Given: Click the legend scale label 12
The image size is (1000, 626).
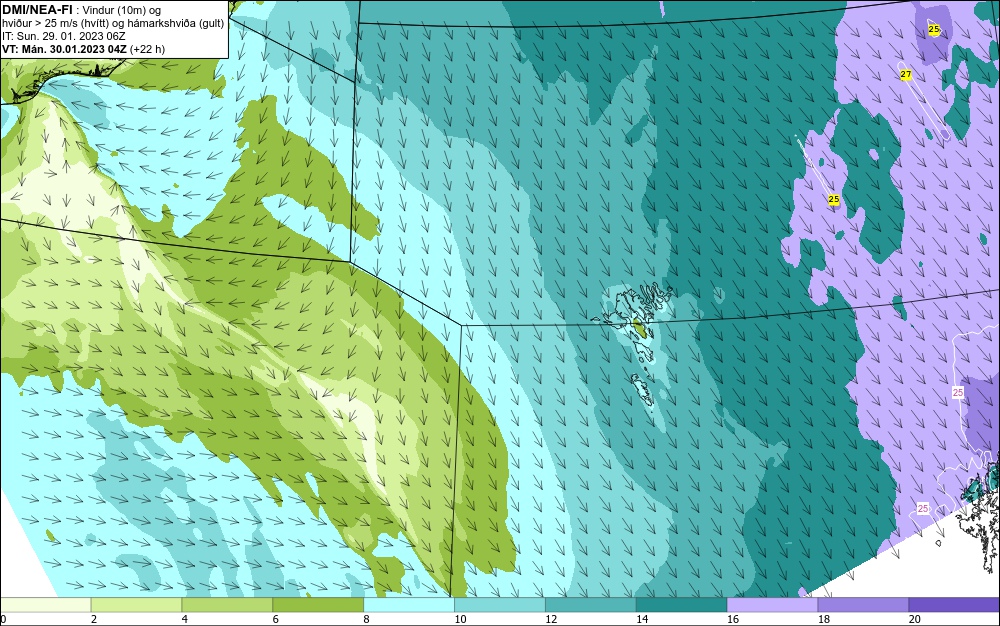Looking at the screenshot, I should pos(551,619).
